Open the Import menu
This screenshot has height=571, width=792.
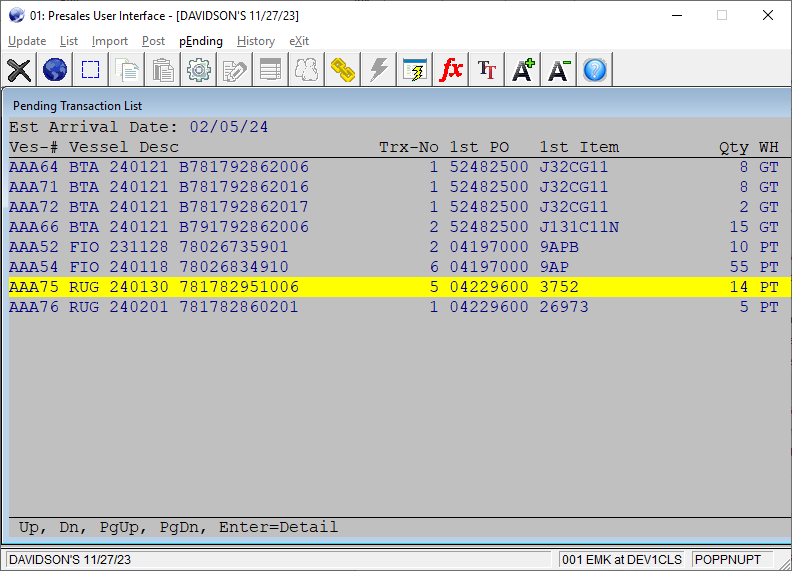click(110, 41)
